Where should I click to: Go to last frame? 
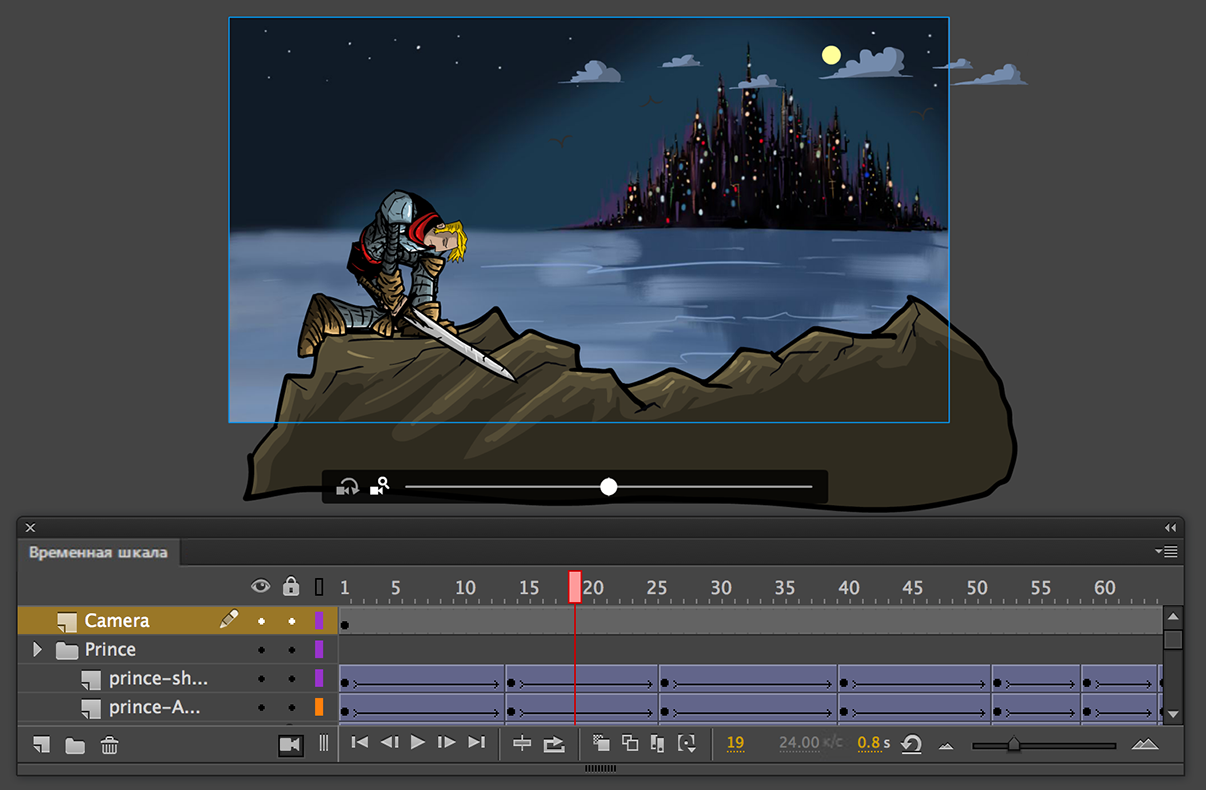coord(477,742)
